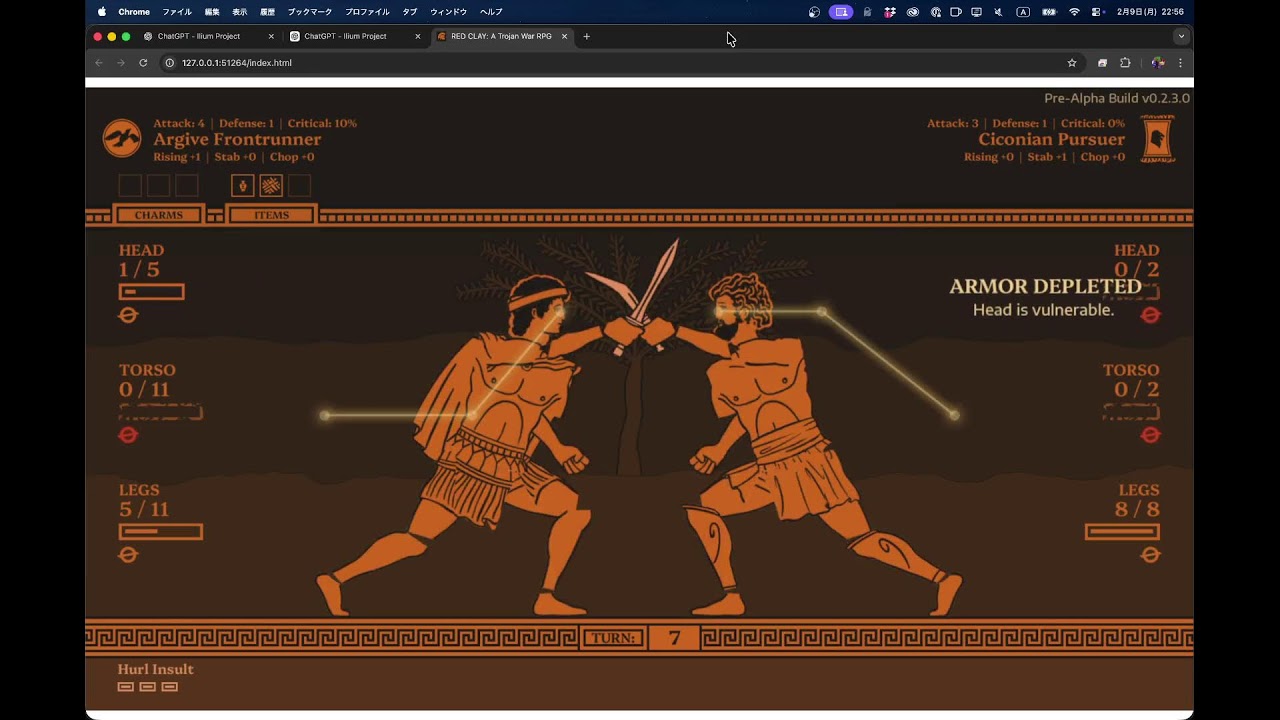The height and width of the screenshot is (720, 1280).
Task: Click the input source A icon
Action: pyautogui.click(x=1023, y=12)
